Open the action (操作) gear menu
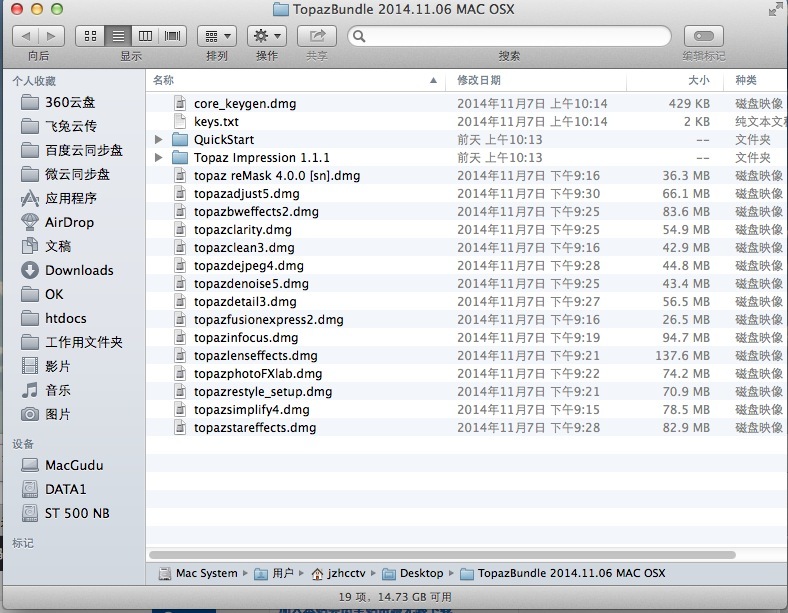The width and height of the screenshot is (788, 613). point(267,36)
